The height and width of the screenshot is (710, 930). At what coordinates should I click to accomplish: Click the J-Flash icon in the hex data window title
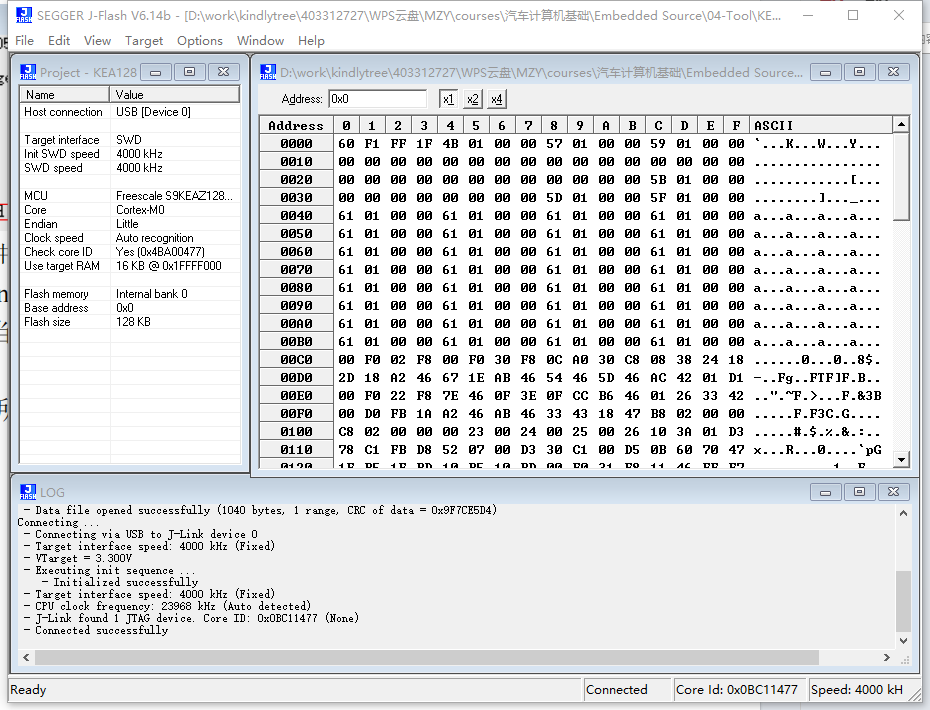[268, 72]
